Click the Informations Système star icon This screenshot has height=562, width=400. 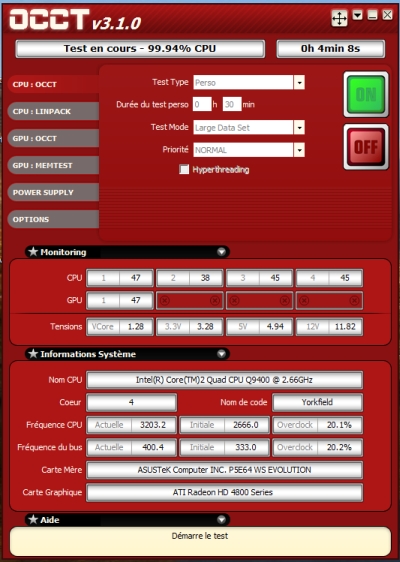click(x=33, y=354)
